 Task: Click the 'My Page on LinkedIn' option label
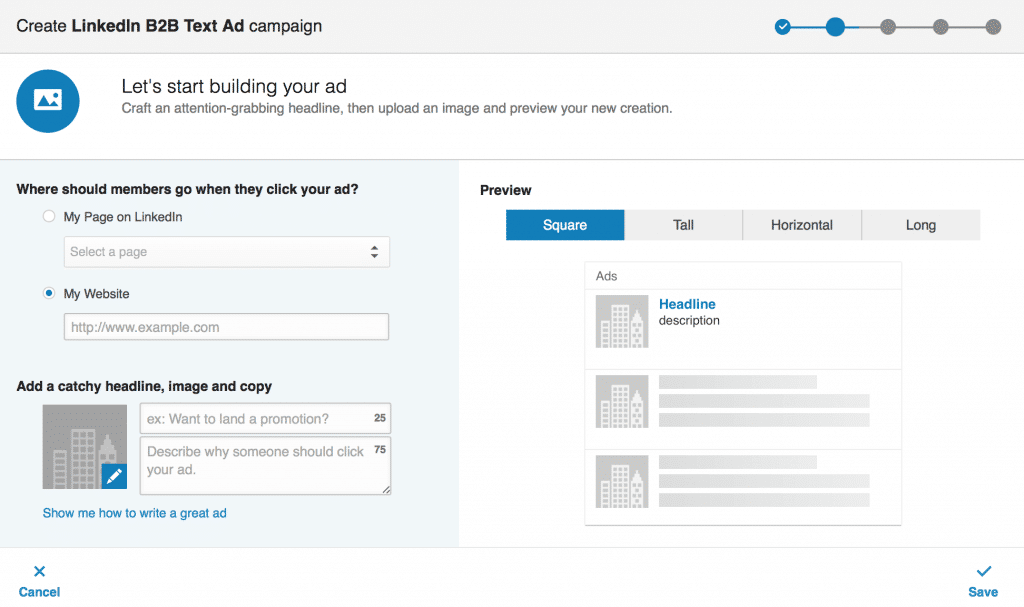click(123, 217)
